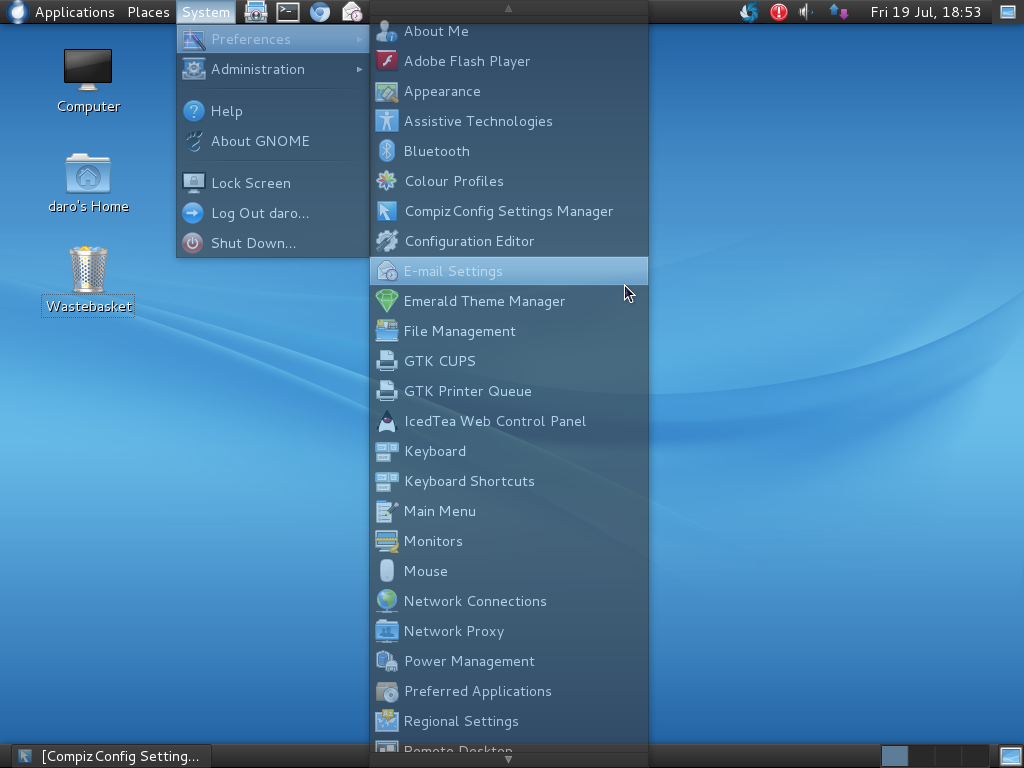Open the Wastebasket desktop icon
1024x768 pixels.
pyautogui.click(x=88, y=272)
